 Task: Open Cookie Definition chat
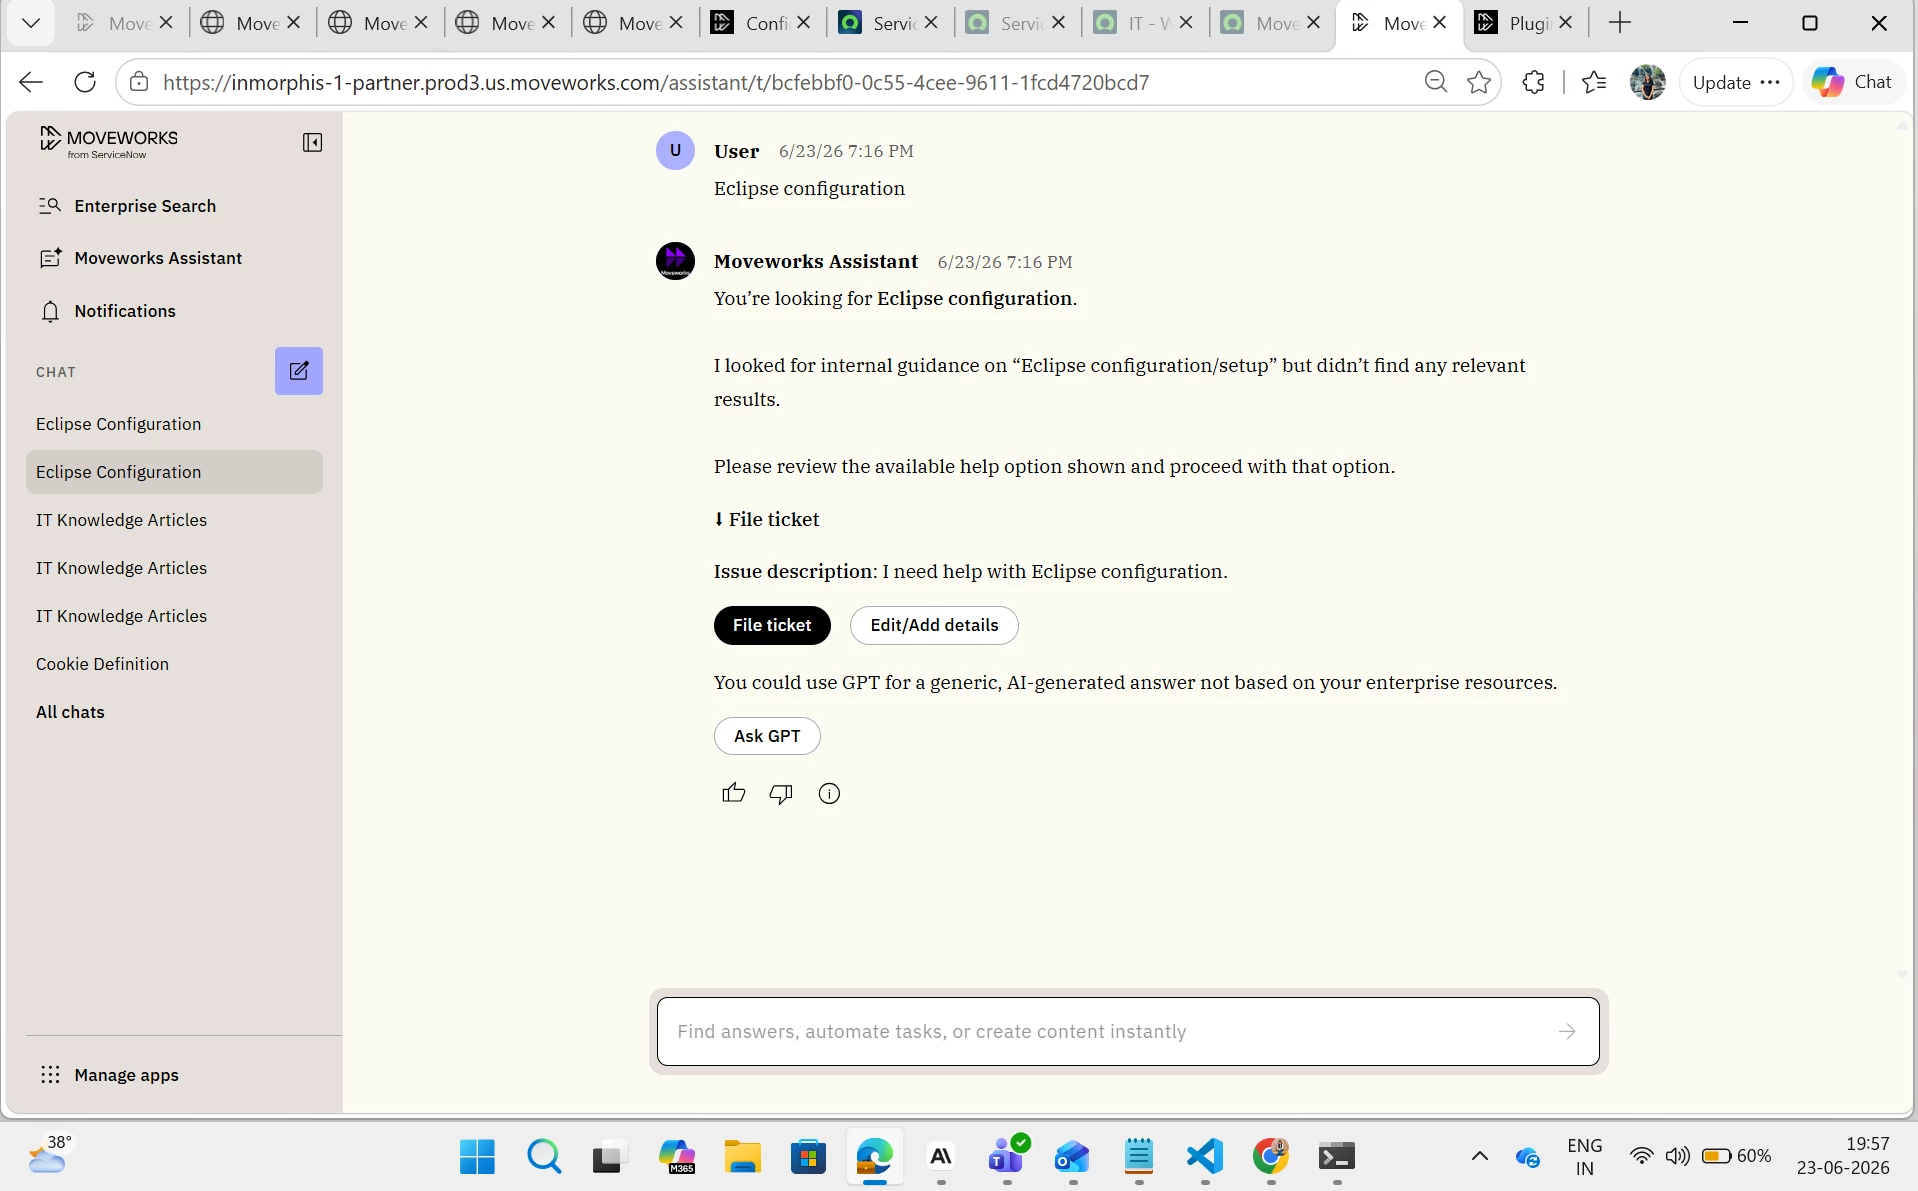point(174,664)
